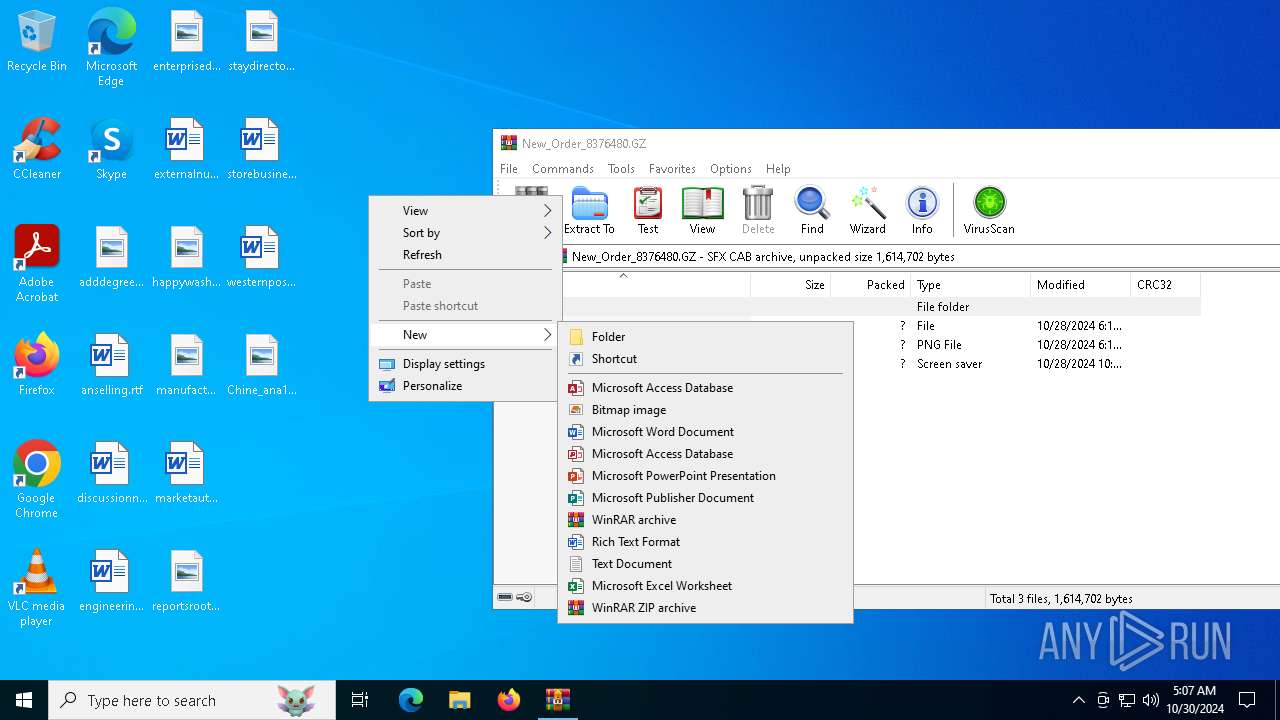The height and width of the screenshot is (720, 1280).
Task: Click the Extract To toolbar icon in WinRAR
Action: [589, 210]
